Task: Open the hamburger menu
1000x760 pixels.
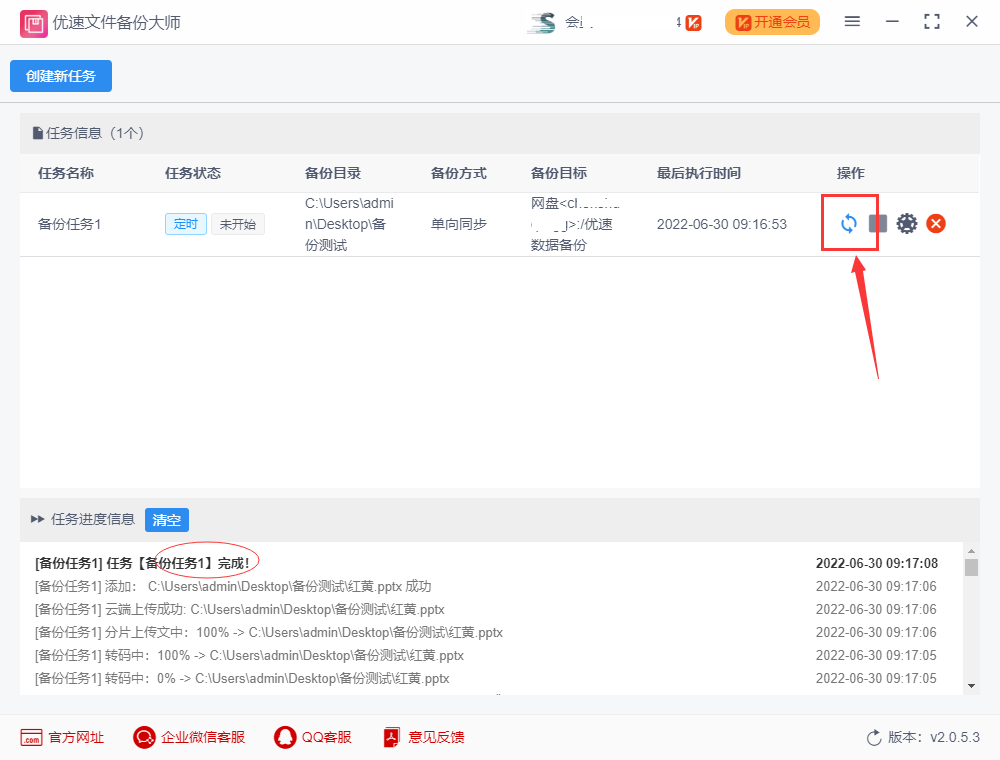Action: 852,21
